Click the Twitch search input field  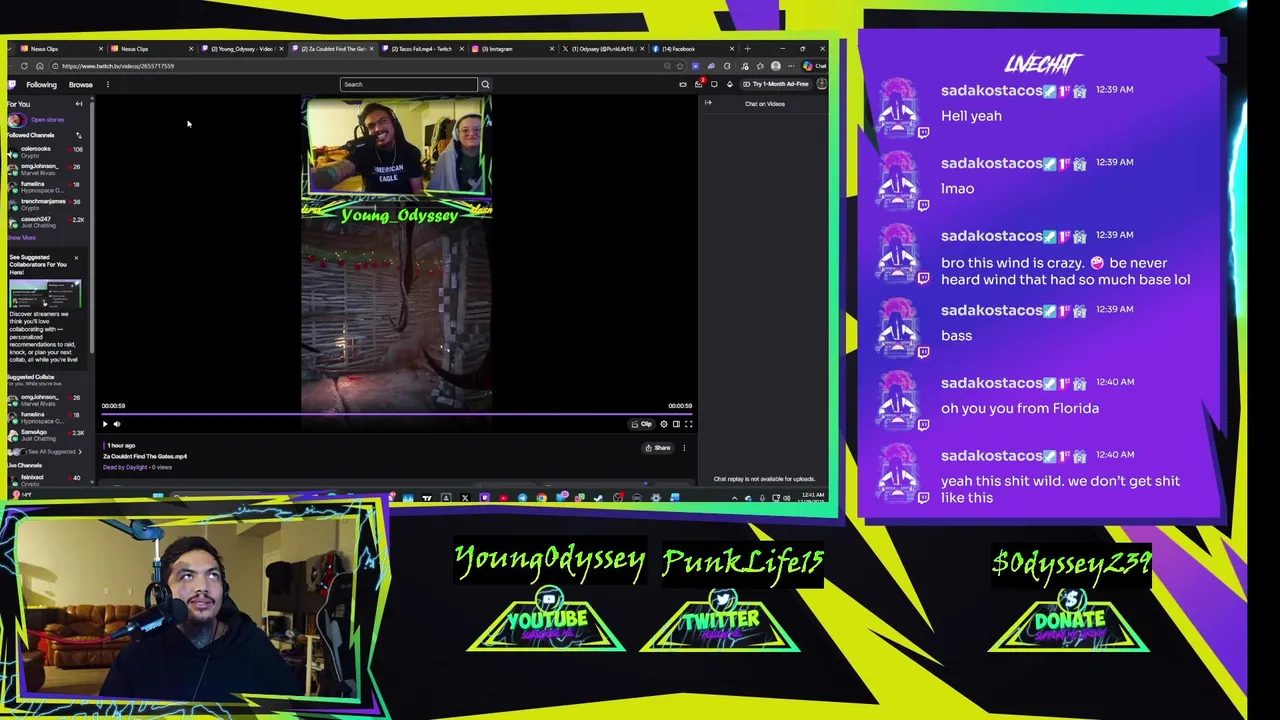point(409,84)
